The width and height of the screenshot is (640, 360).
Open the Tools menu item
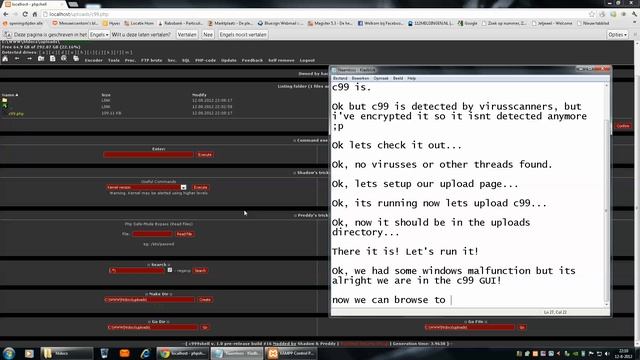(114, 60)
